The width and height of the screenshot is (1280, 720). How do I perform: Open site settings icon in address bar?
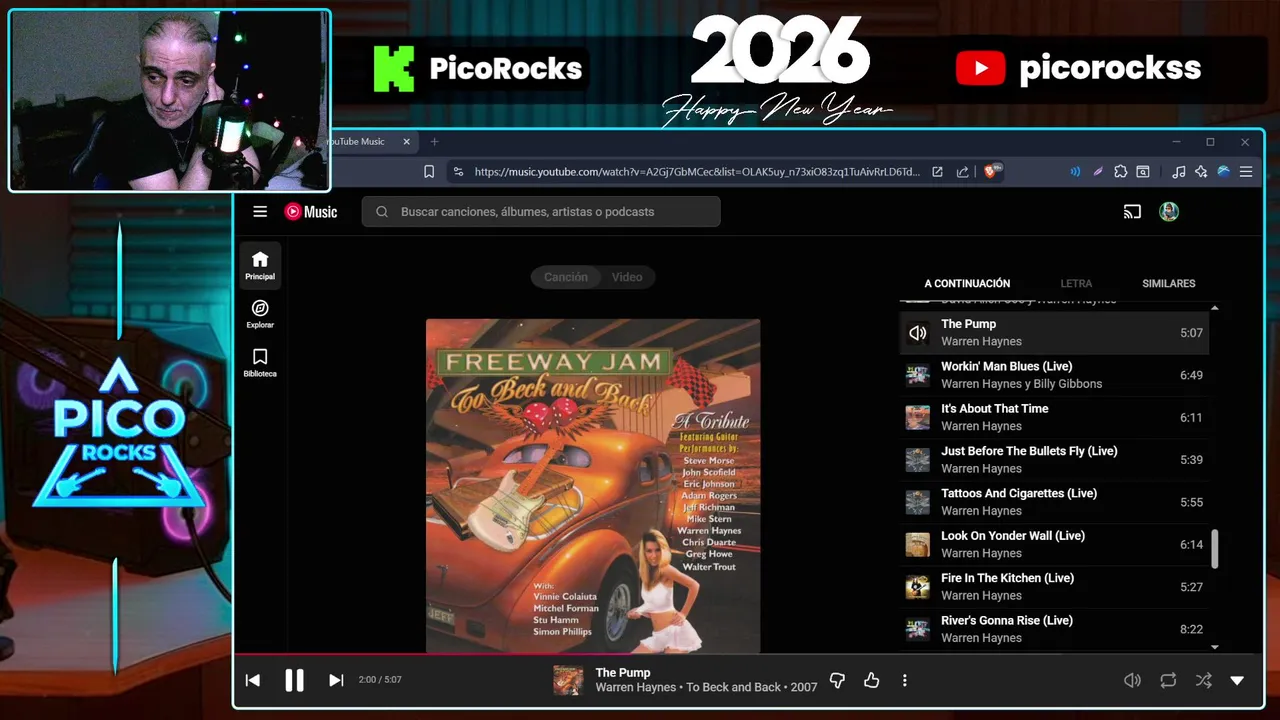458,172
